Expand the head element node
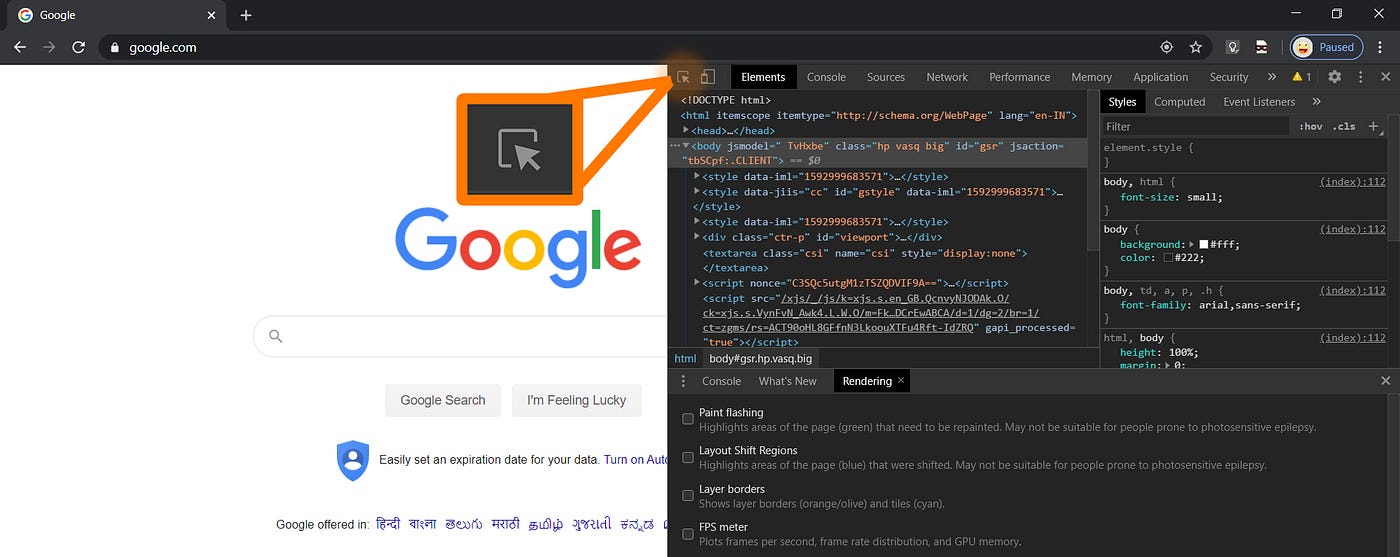 point(686,131)
